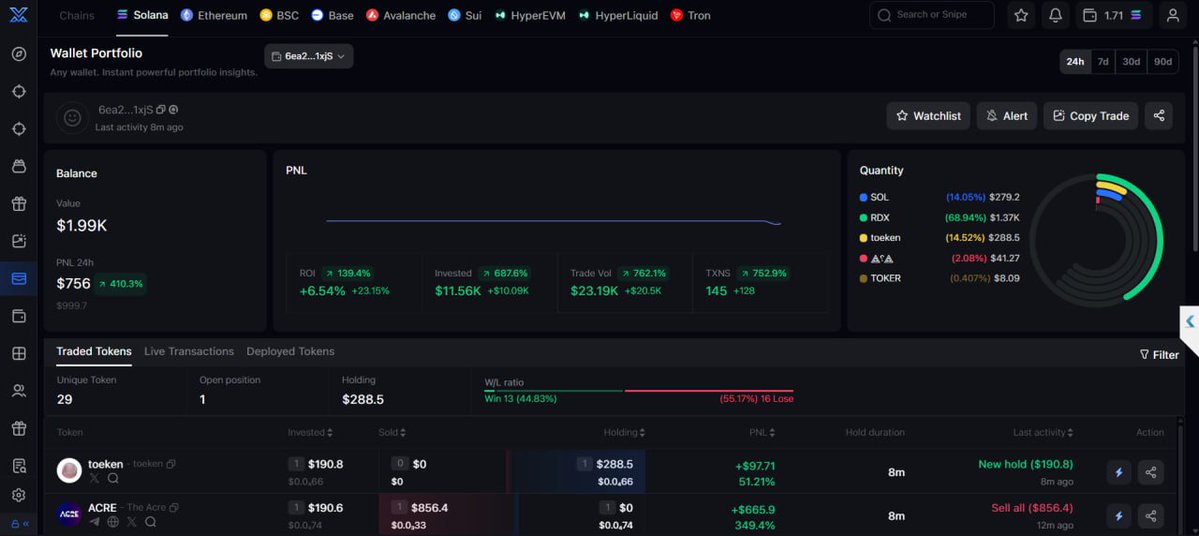Sort table by Holding column
This screenshot has height=536, width=1199.
point(624,433)
